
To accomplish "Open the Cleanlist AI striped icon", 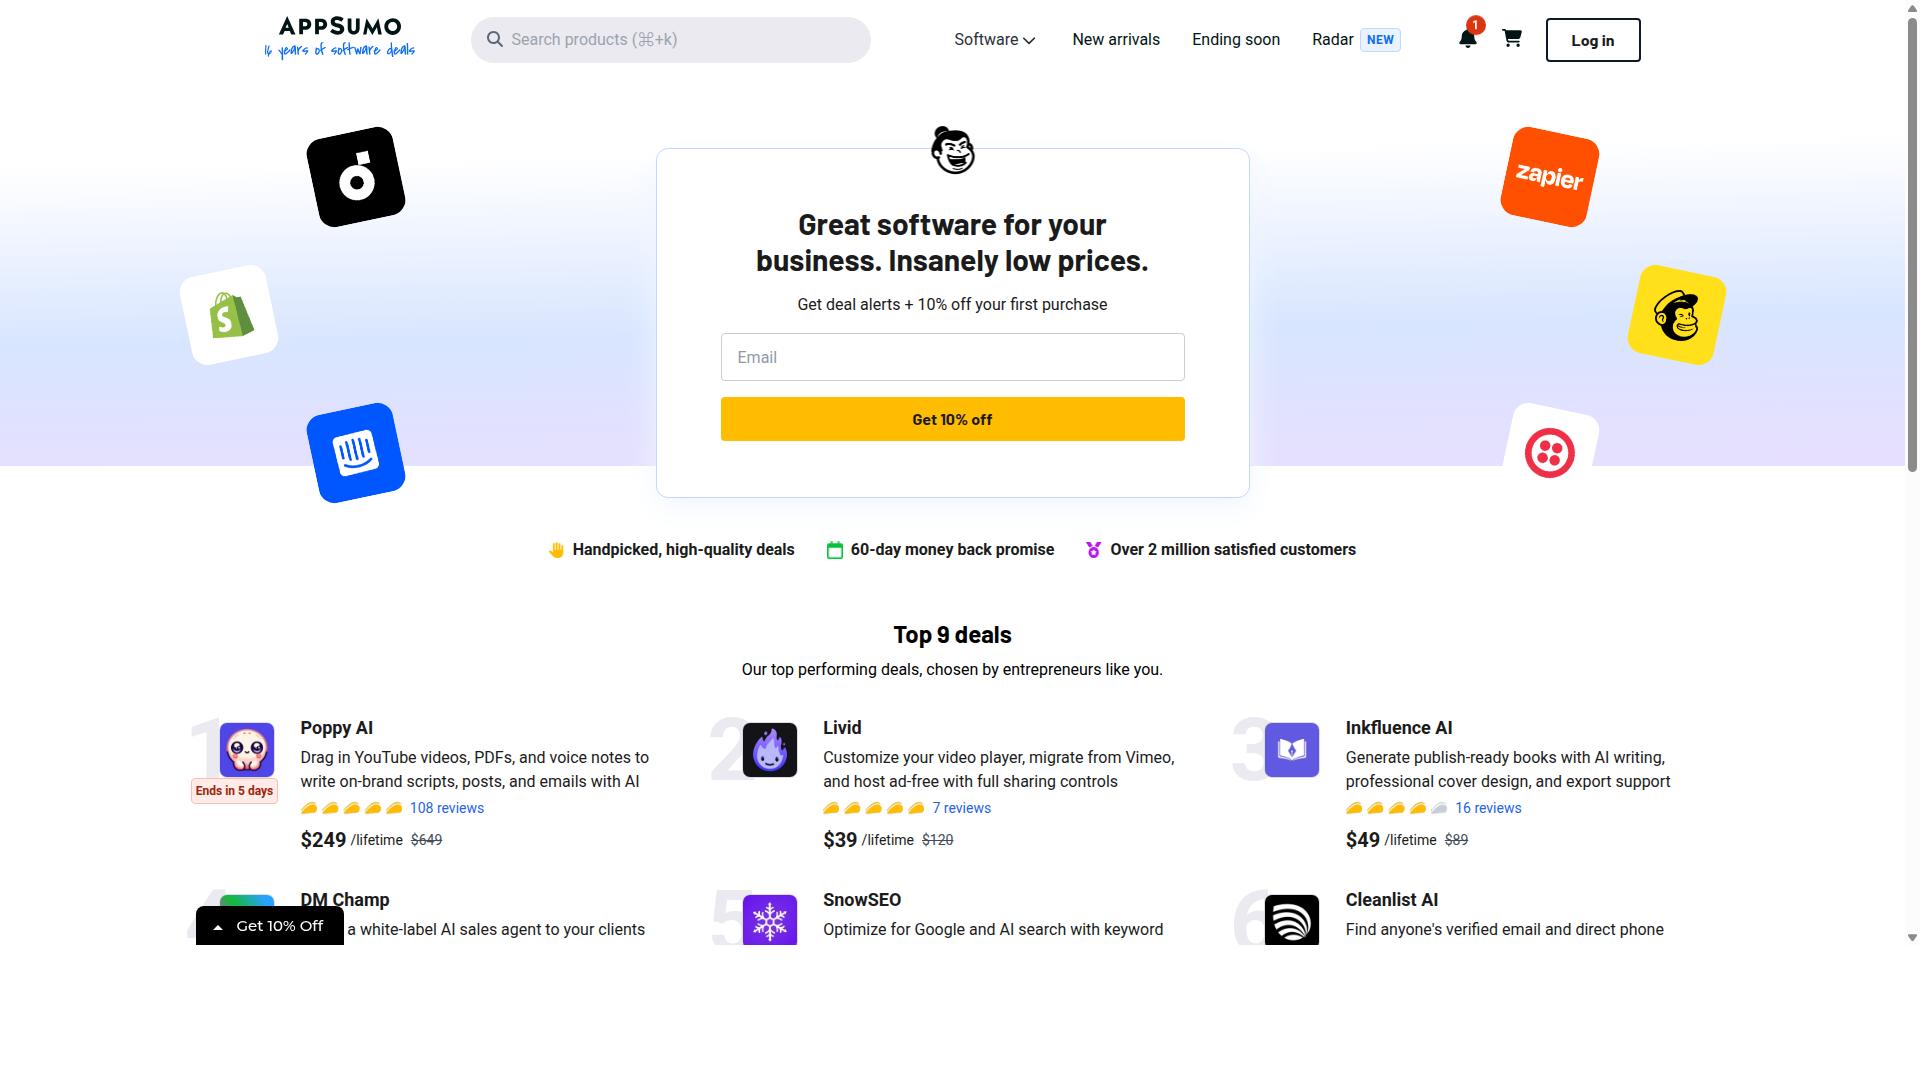I will pos(1292,920).
